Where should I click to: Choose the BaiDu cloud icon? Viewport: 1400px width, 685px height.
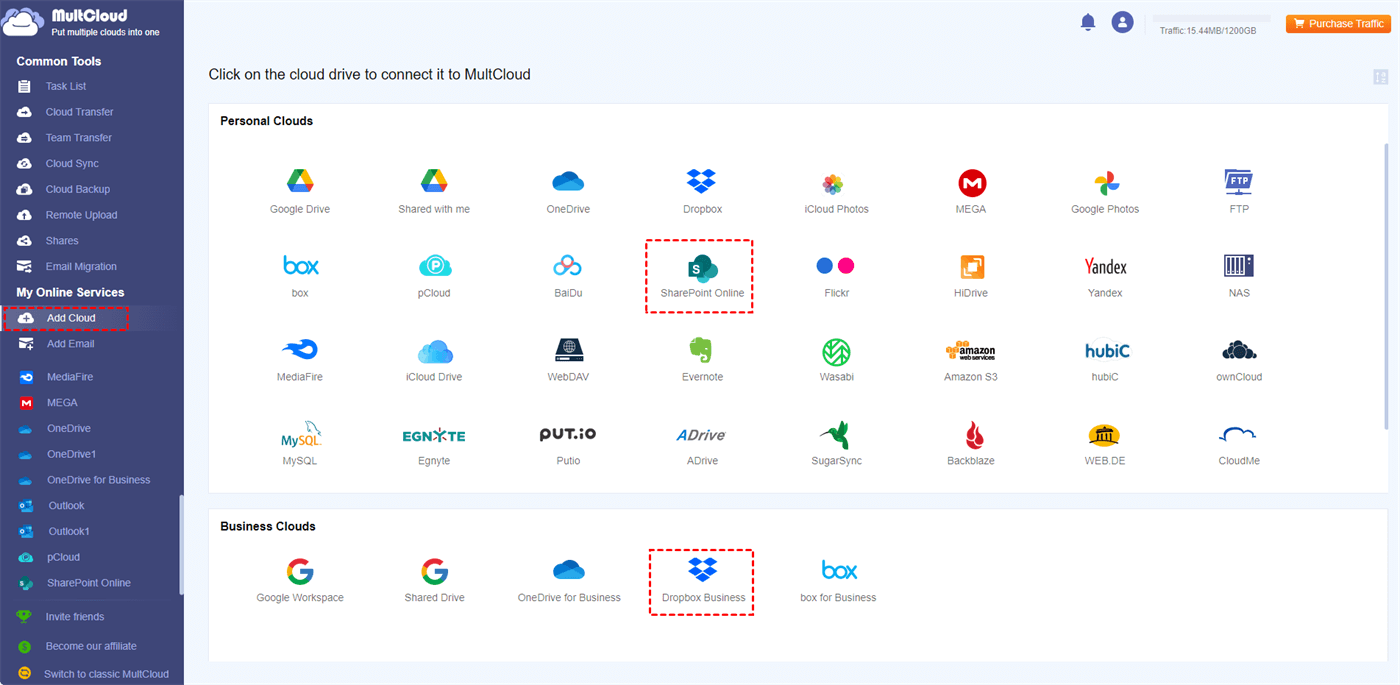click(568, 275)
